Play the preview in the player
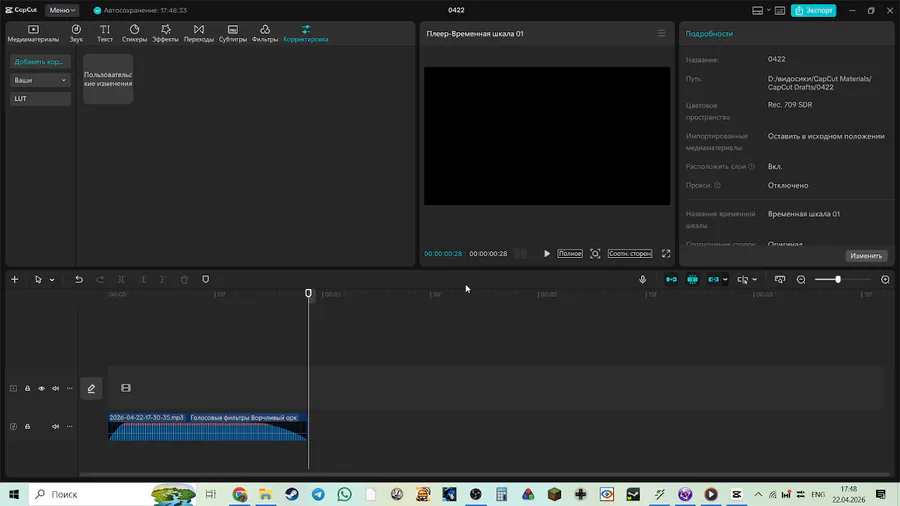Screen dimensions: 900x506 tap(546, 254)
